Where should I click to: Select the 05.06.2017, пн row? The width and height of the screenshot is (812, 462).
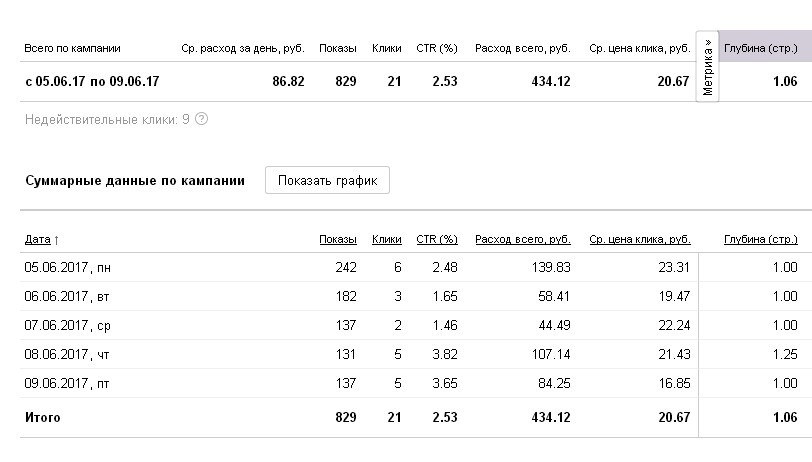pos(59,268)
